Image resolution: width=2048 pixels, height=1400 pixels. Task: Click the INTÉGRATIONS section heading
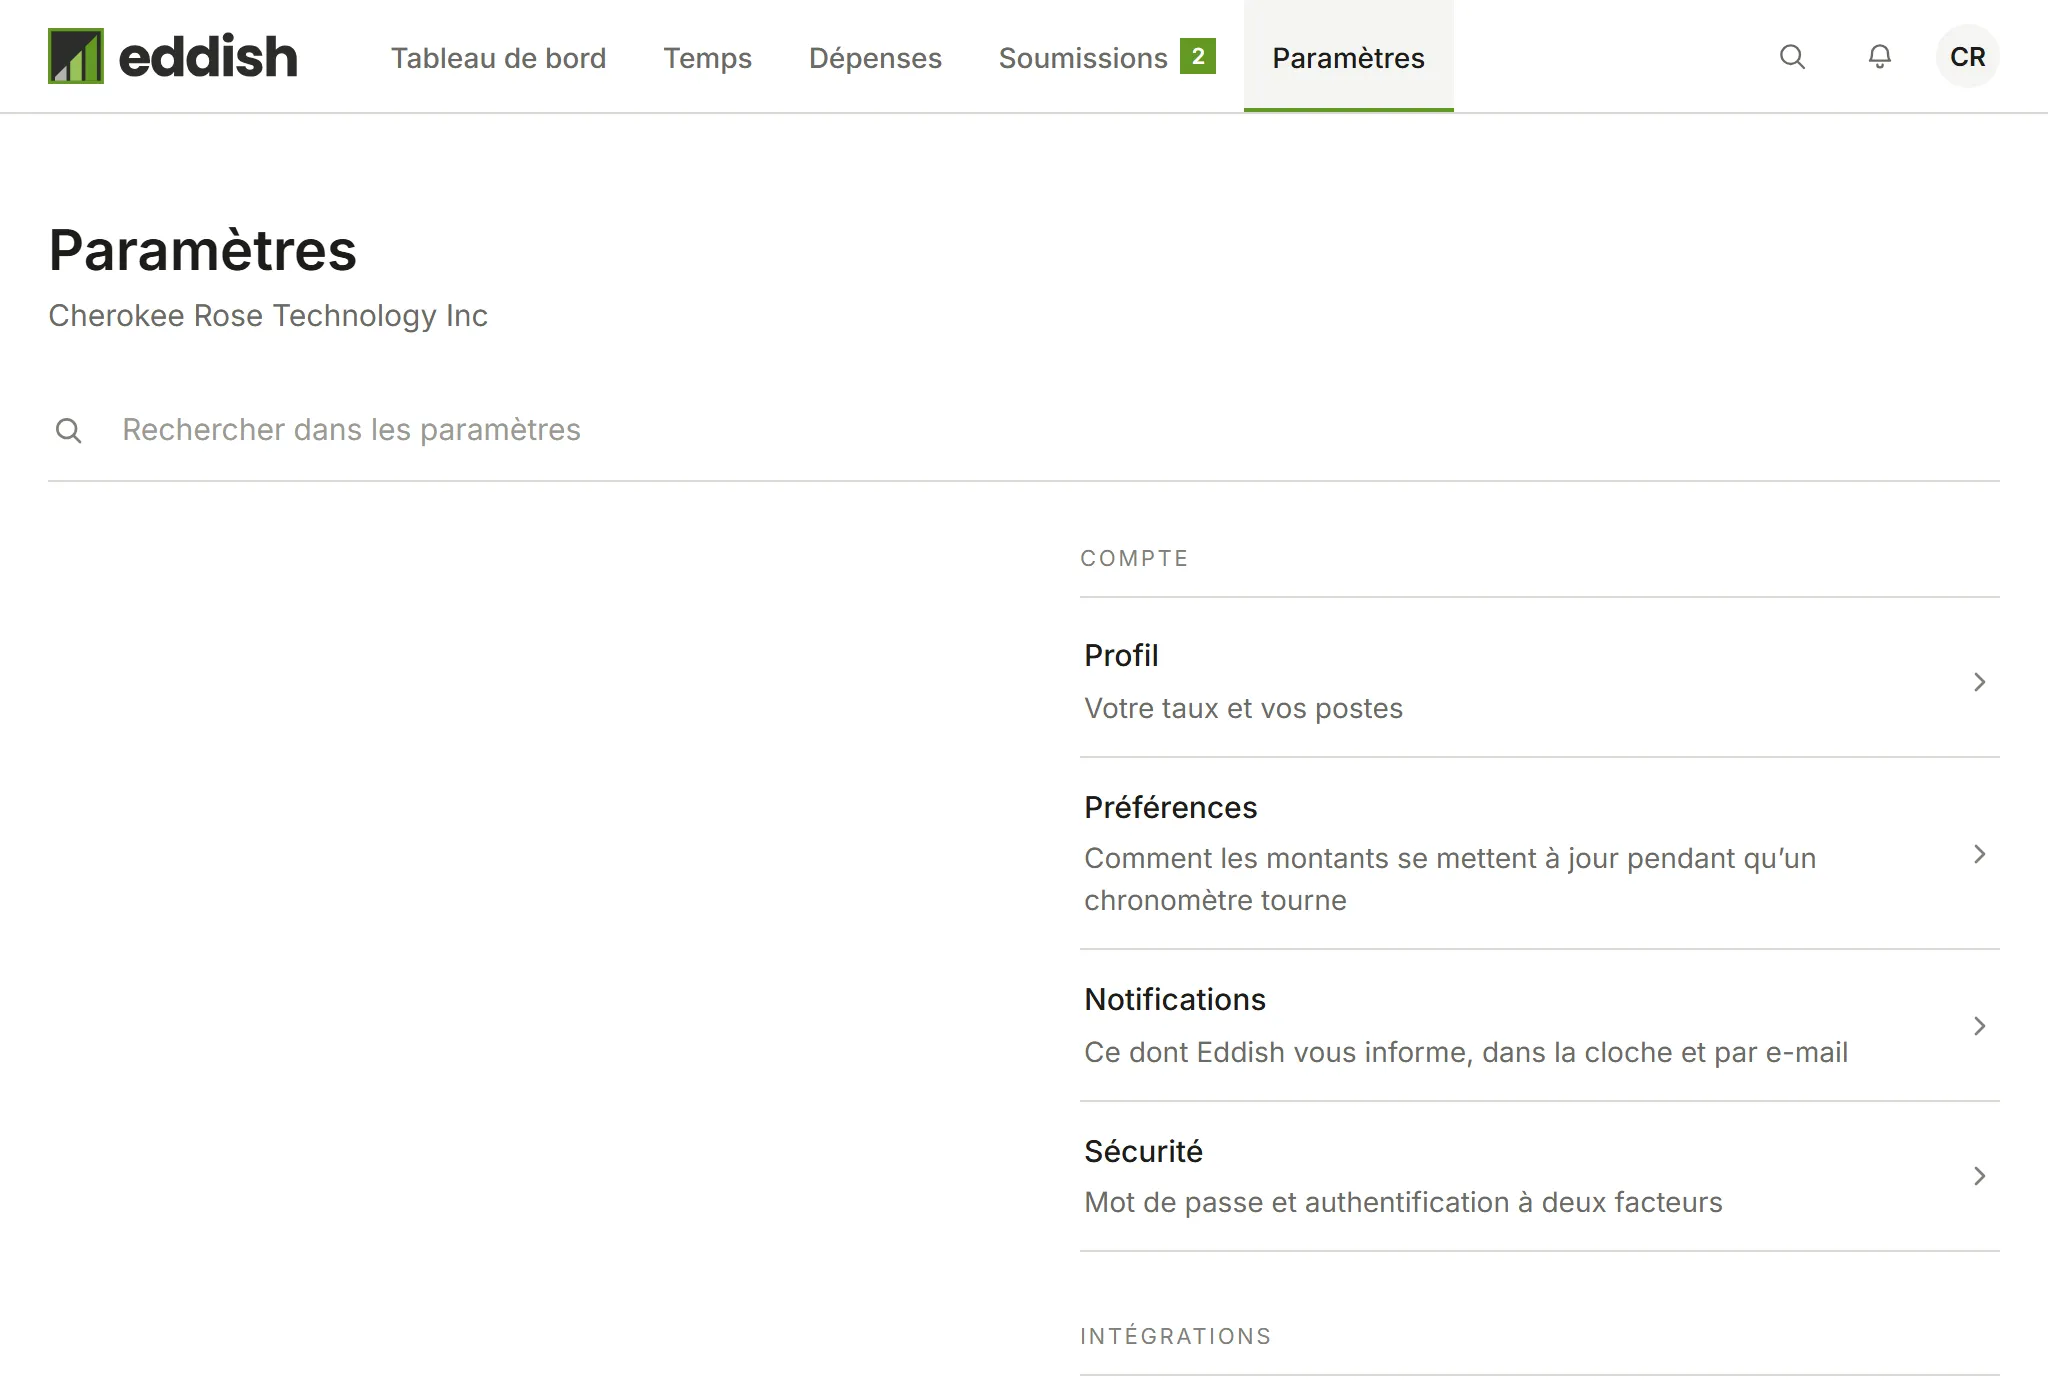tap(1176, 1336)
